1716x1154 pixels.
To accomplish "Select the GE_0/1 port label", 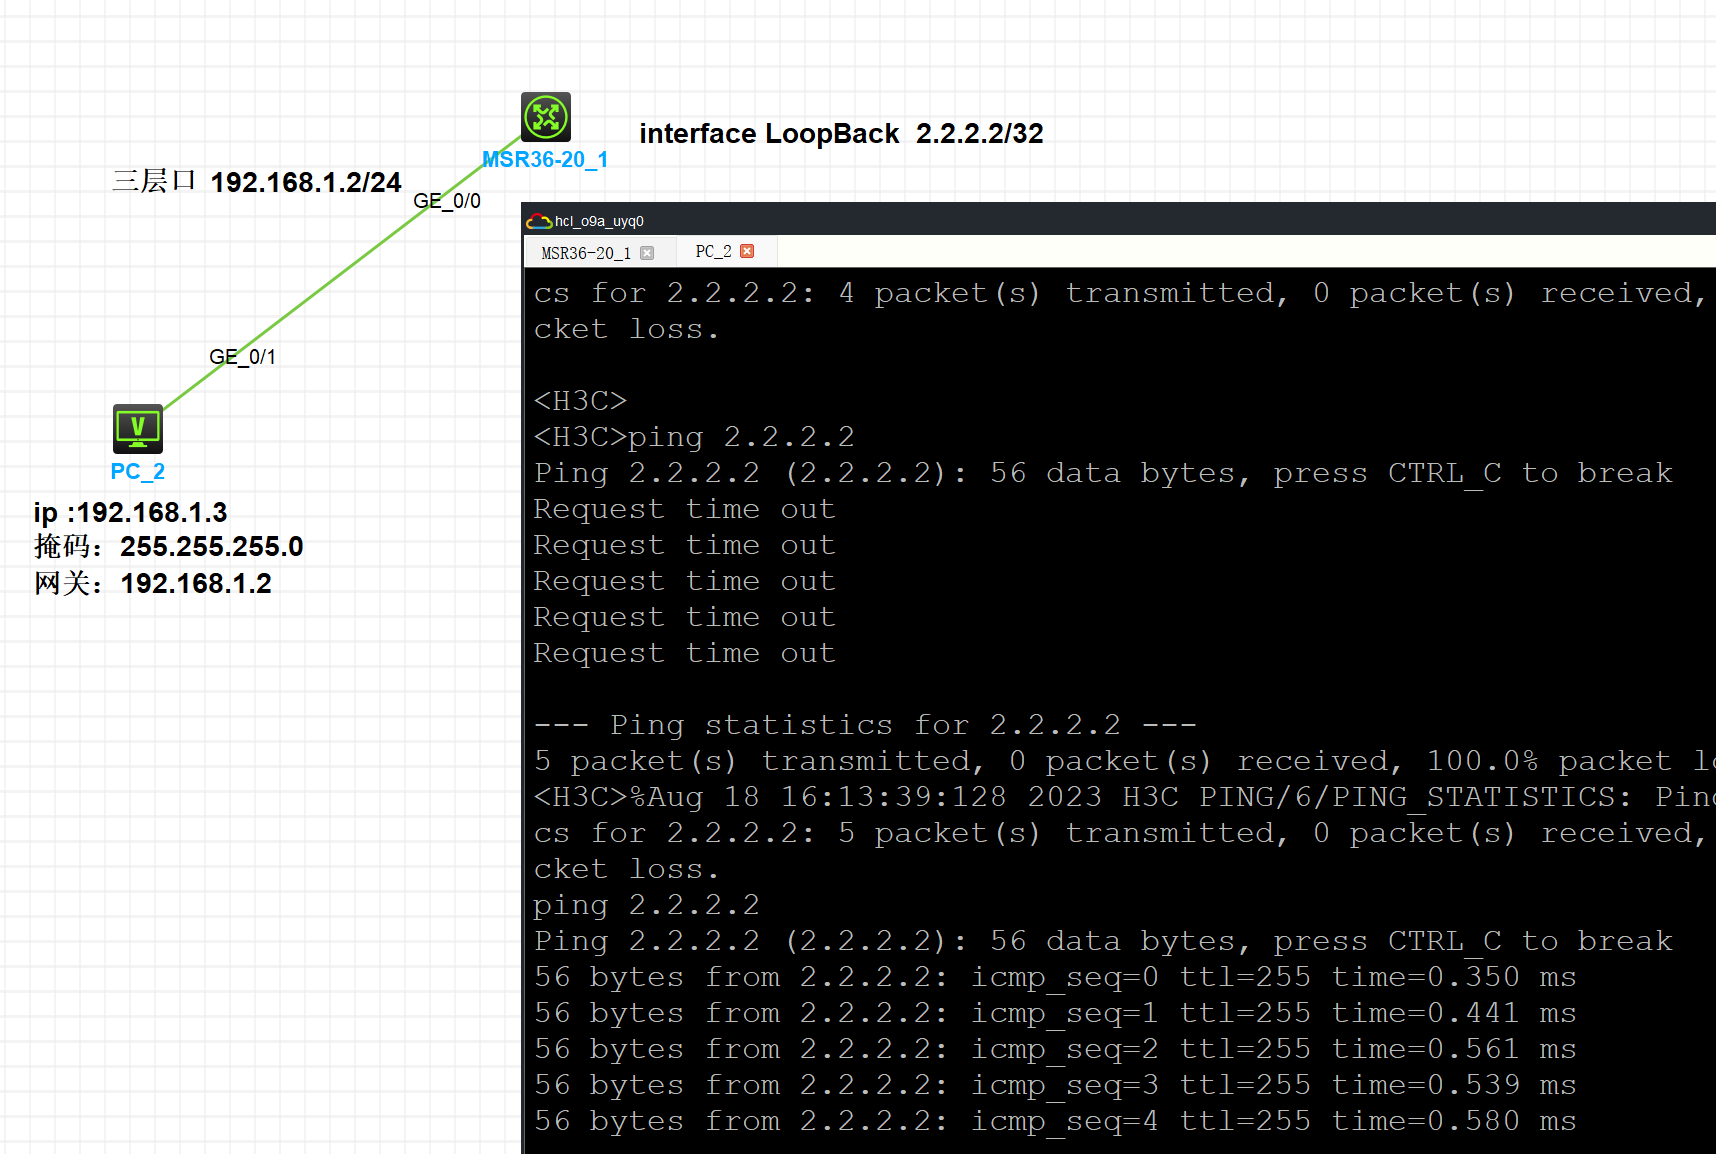I will click(x=242, y=357).
